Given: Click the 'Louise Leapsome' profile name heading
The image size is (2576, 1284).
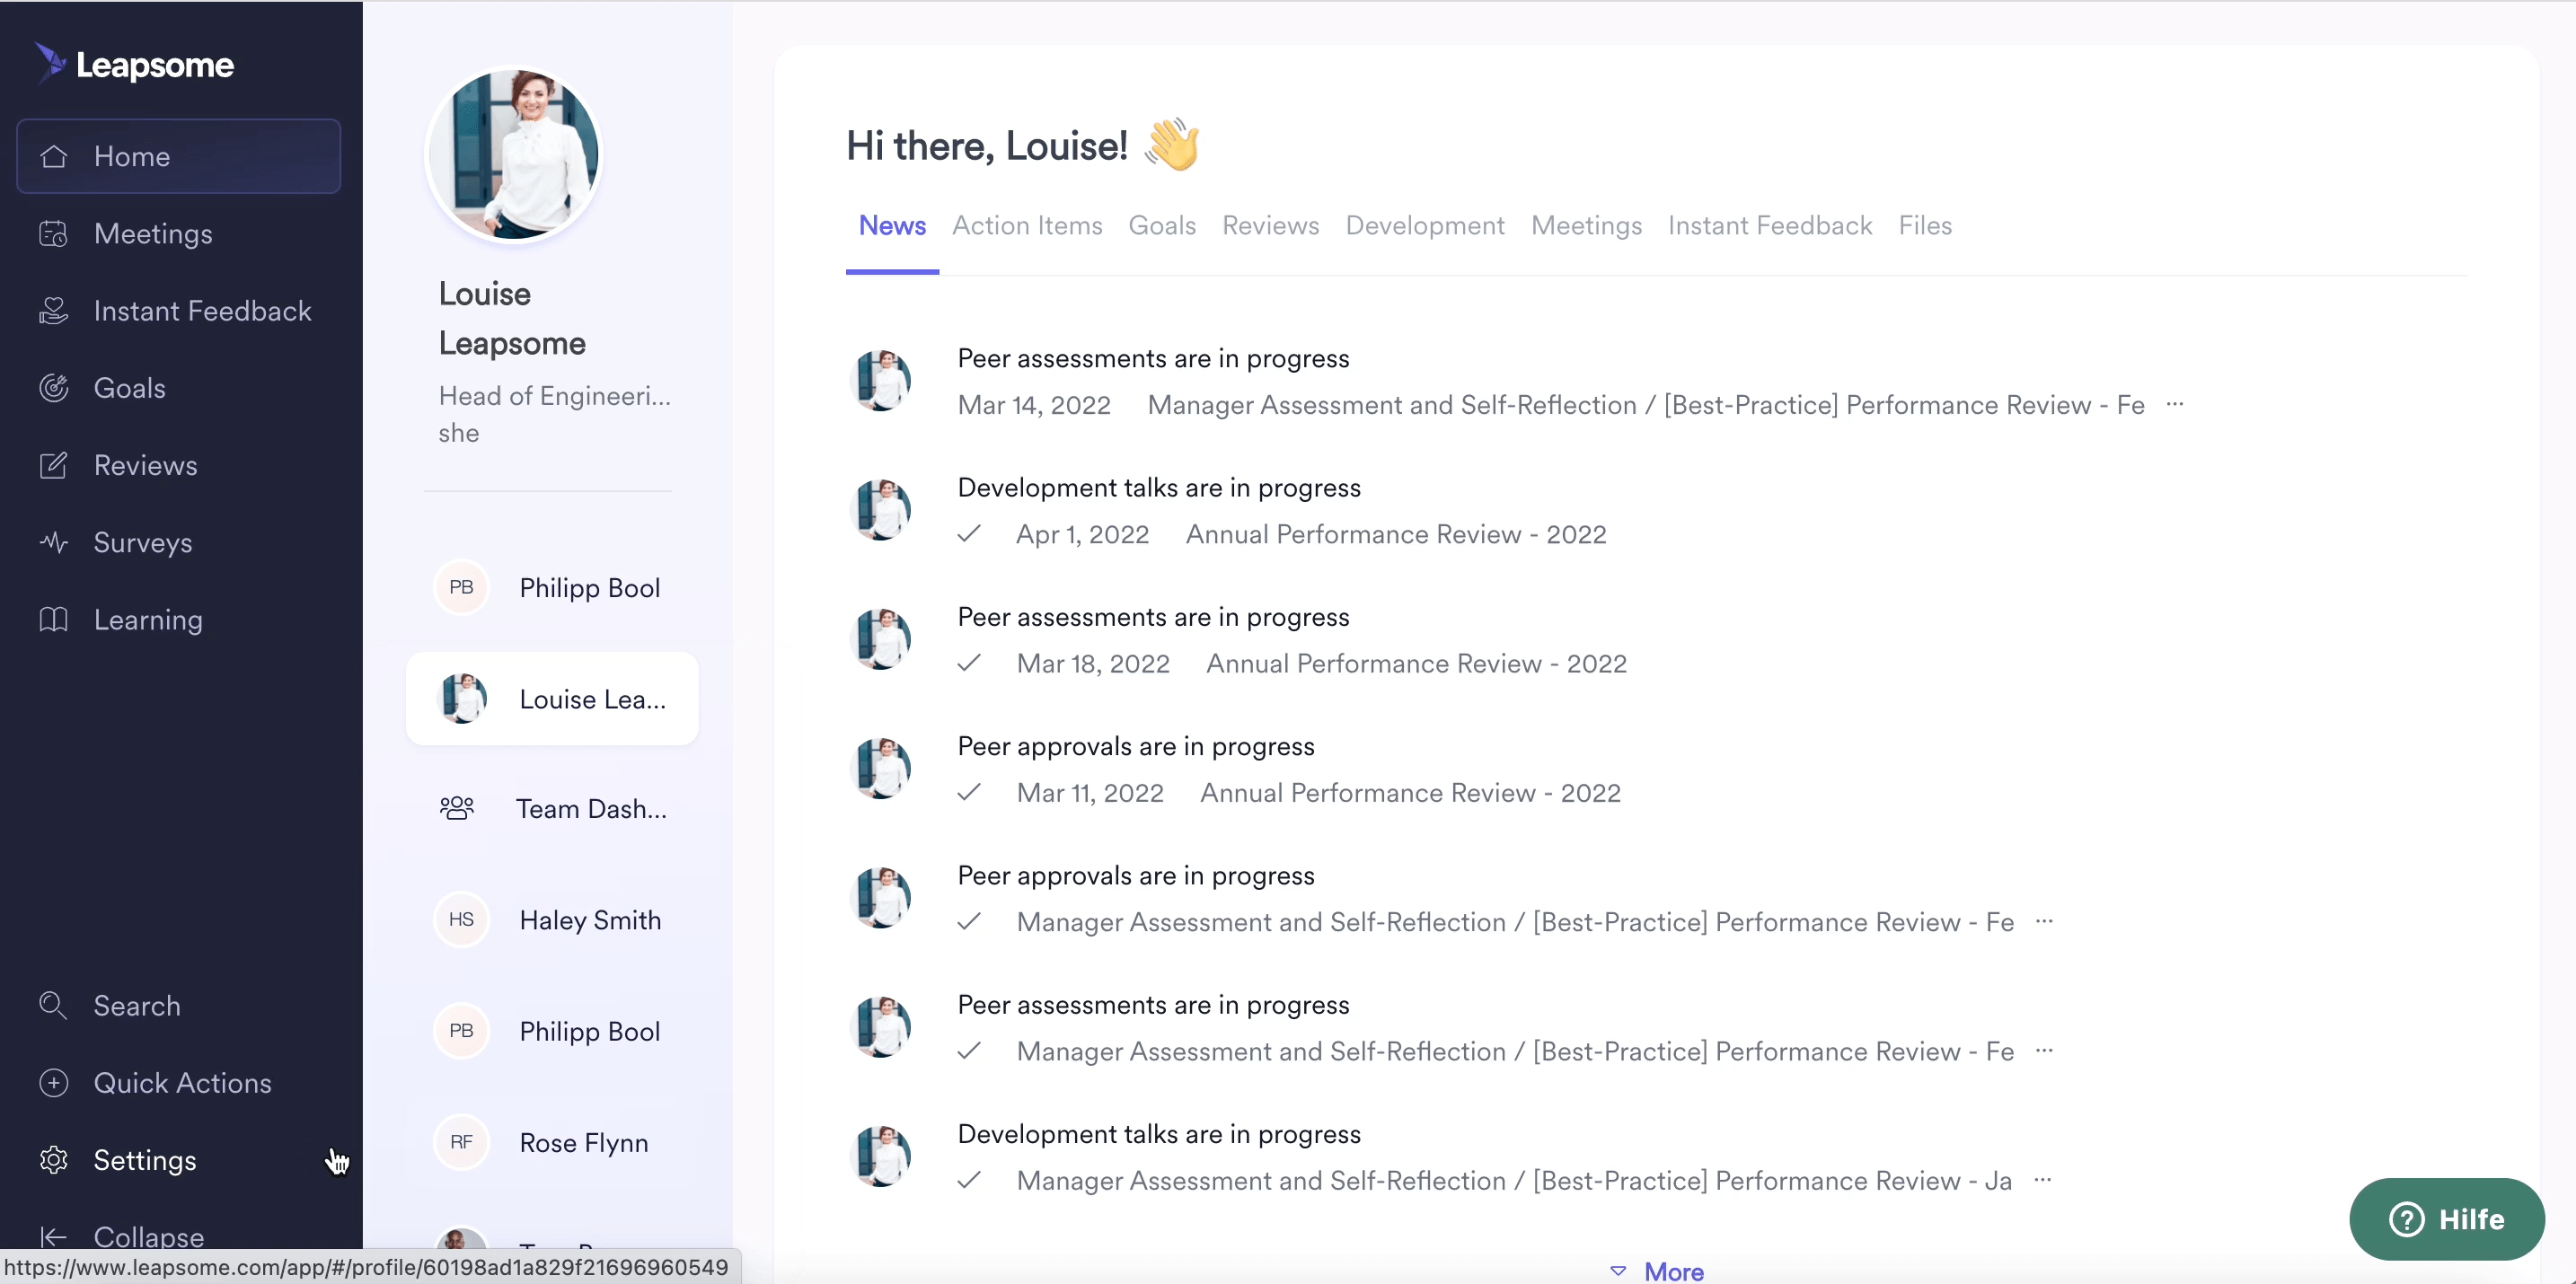Looking at the screenshot, I should coord(512,318).
